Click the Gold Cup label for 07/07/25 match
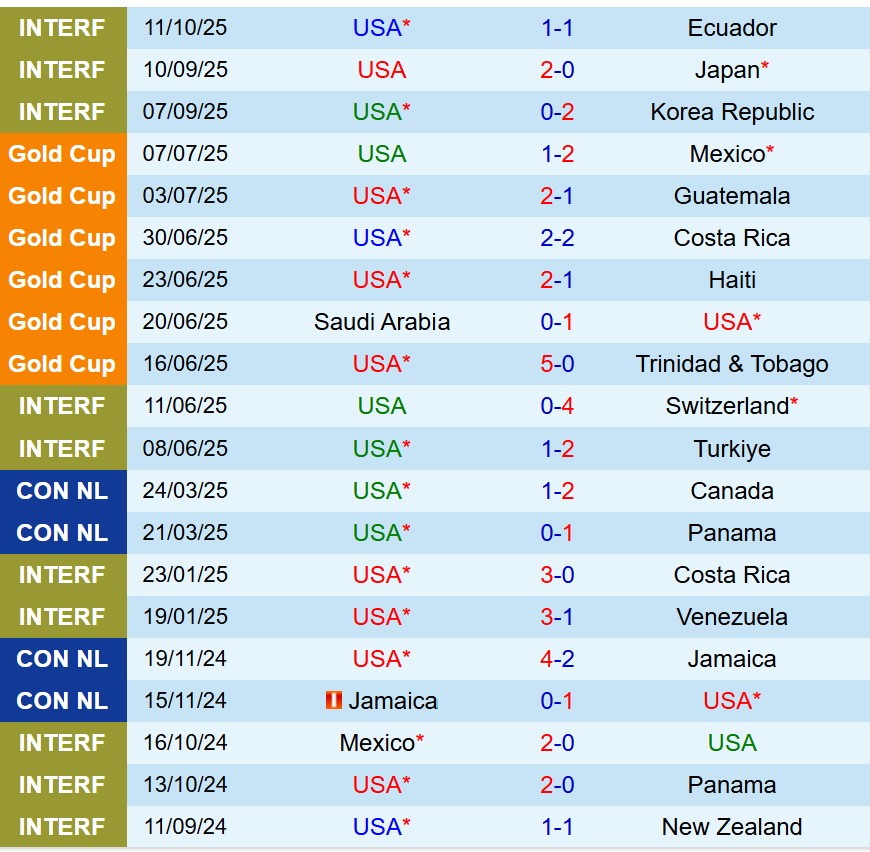Viewport: 870px width, 852px height. coord(62,154)
